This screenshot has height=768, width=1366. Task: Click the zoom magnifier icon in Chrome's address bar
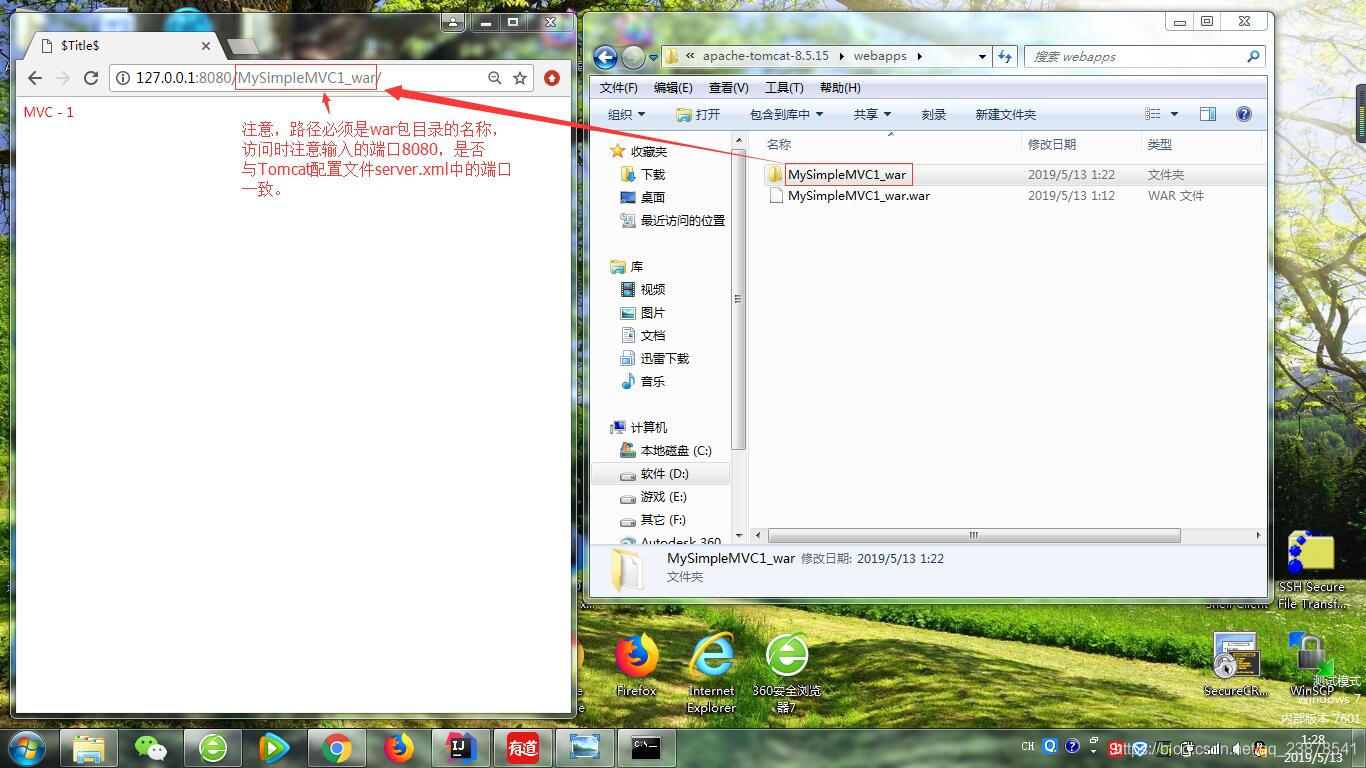click(x=494, y=78)
